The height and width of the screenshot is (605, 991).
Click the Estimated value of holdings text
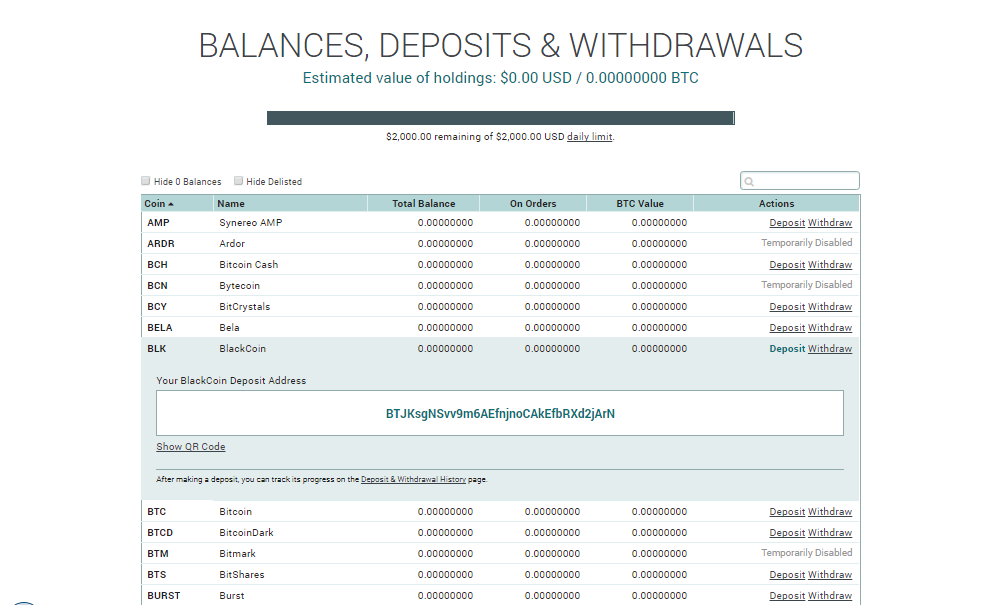[x=501, y=78]
